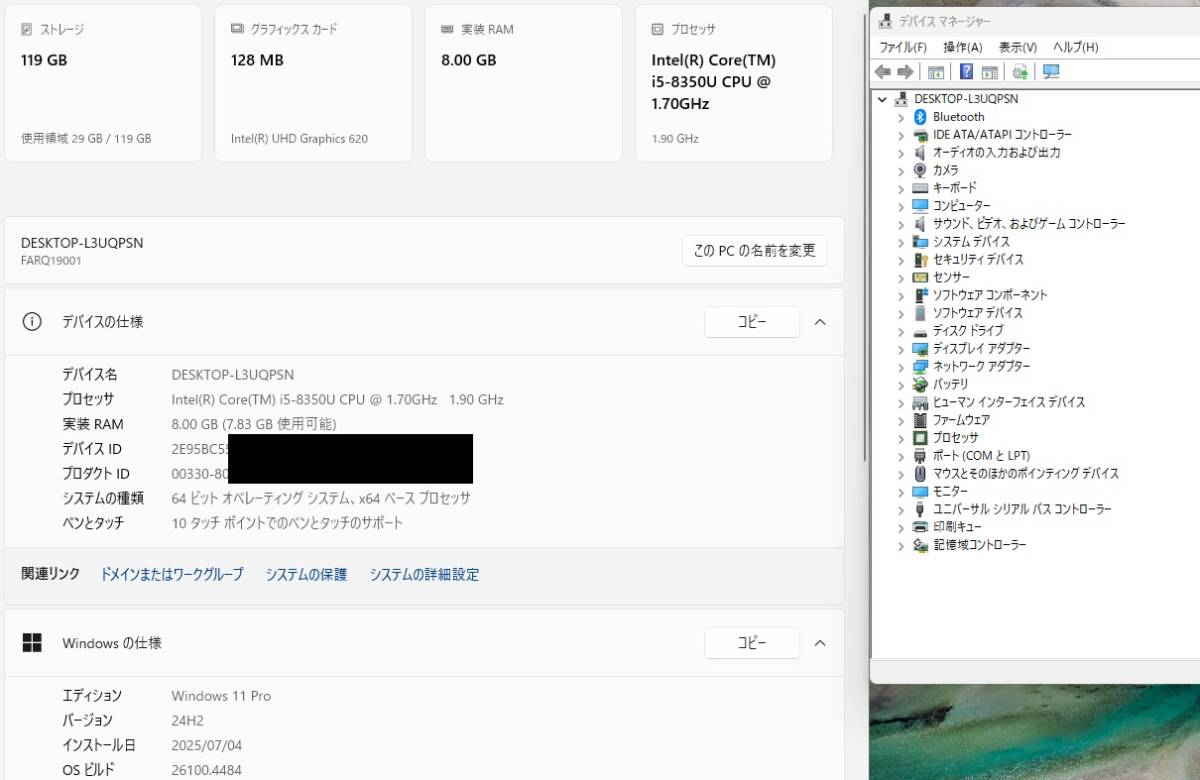Open the ヘルプ(H) menu
This screenshot has width=1200, height=780.
click(x=1076, y=47)
